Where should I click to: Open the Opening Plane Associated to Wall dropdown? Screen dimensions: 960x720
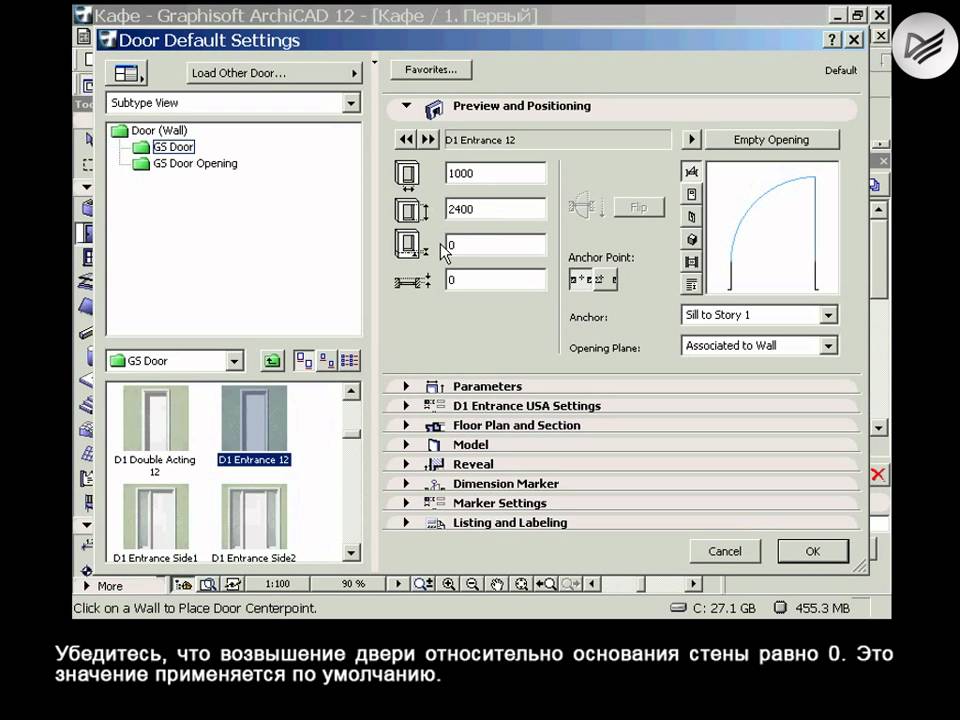828,346
